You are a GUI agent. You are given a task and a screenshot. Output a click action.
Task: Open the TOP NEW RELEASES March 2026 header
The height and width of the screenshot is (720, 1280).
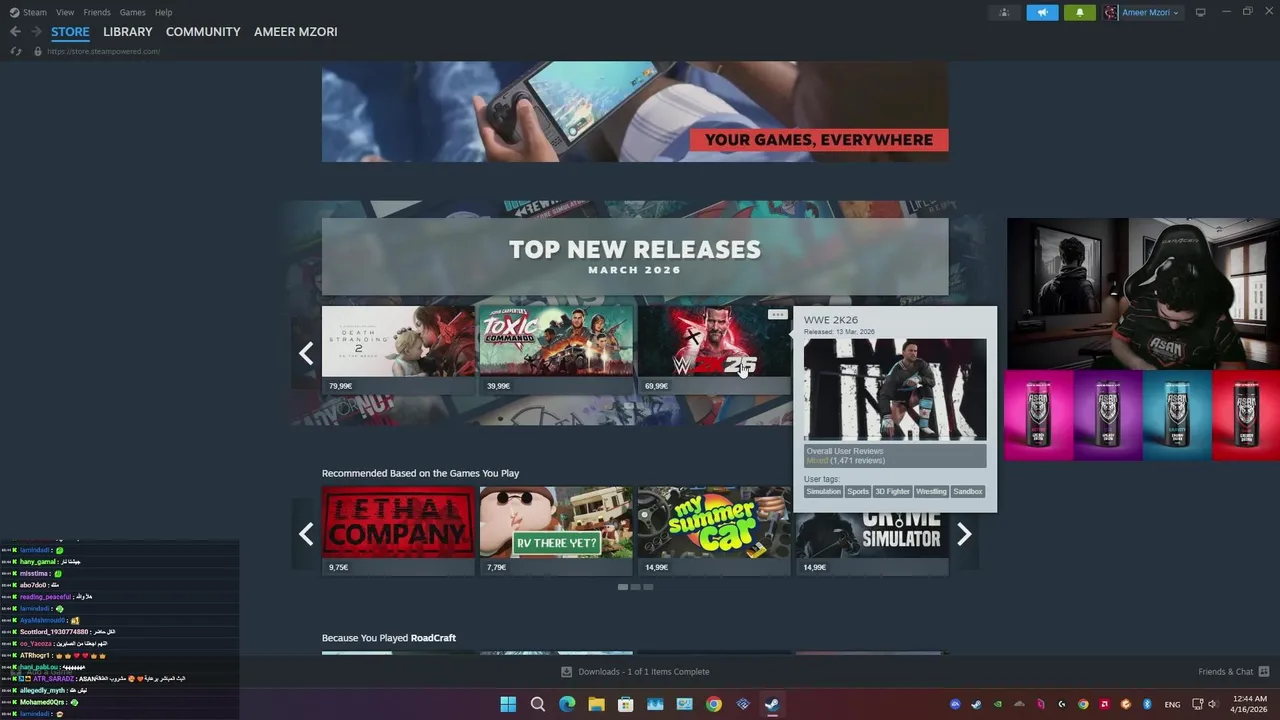(x=635, y=256)
